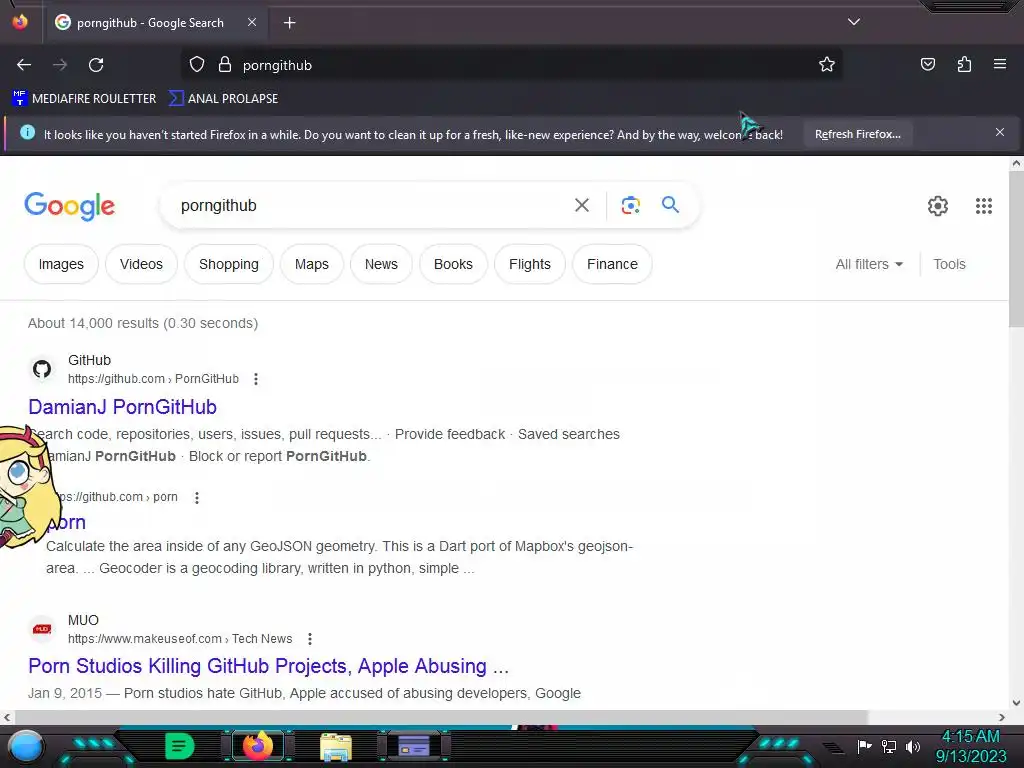Screen dimensions: 1024x768
Task: Click About 14,000 results text
Action: [x=143, y=323]
